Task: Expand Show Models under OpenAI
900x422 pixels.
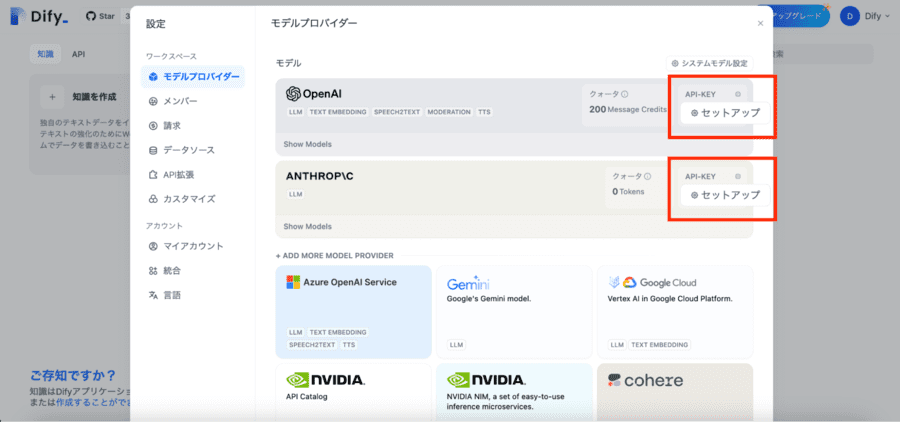Action: (x=307, y=144)
